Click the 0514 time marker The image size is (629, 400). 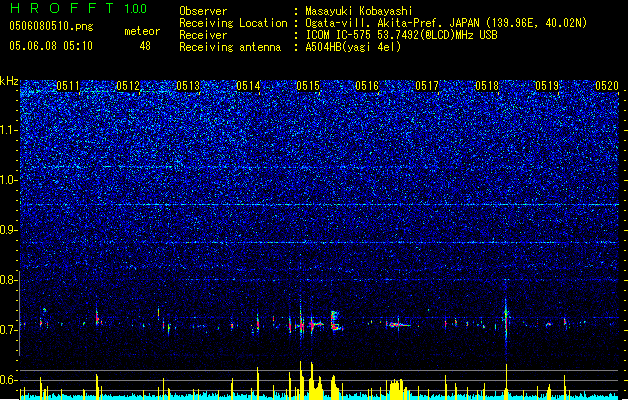tap(248, 86)
